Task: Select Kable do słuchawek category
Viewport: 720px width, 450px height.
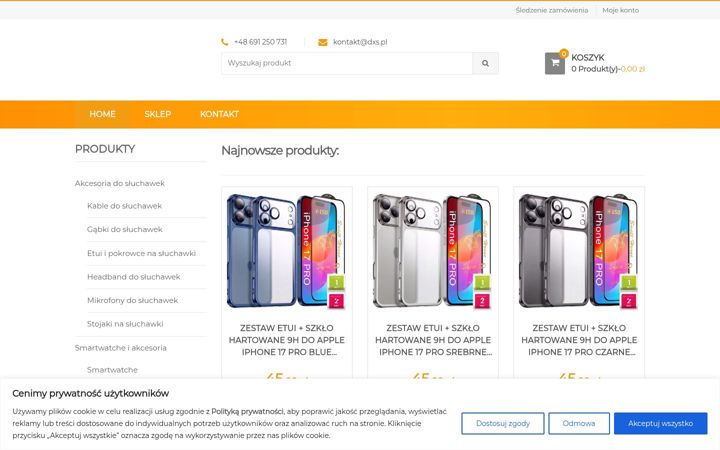Action: (124, 206)
